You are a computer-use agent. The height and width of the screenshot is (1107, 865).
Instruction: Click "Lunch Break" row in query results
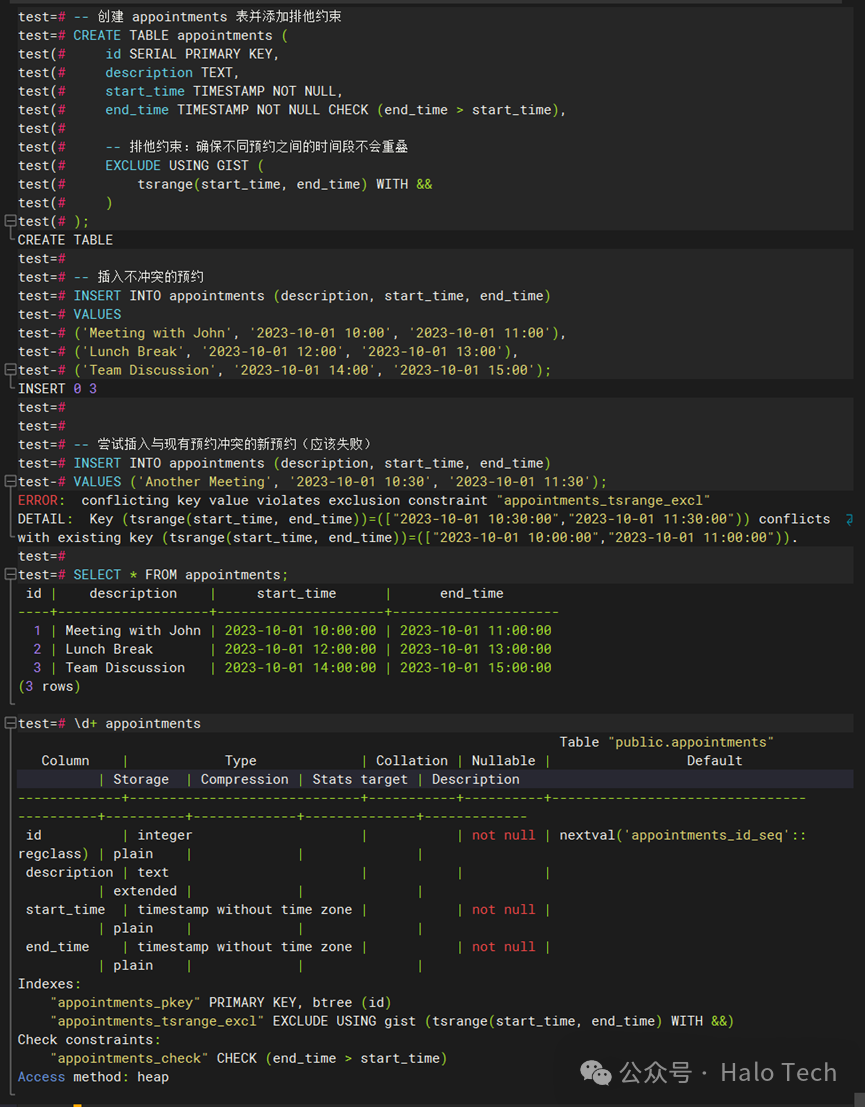click(x=109, y=649)
